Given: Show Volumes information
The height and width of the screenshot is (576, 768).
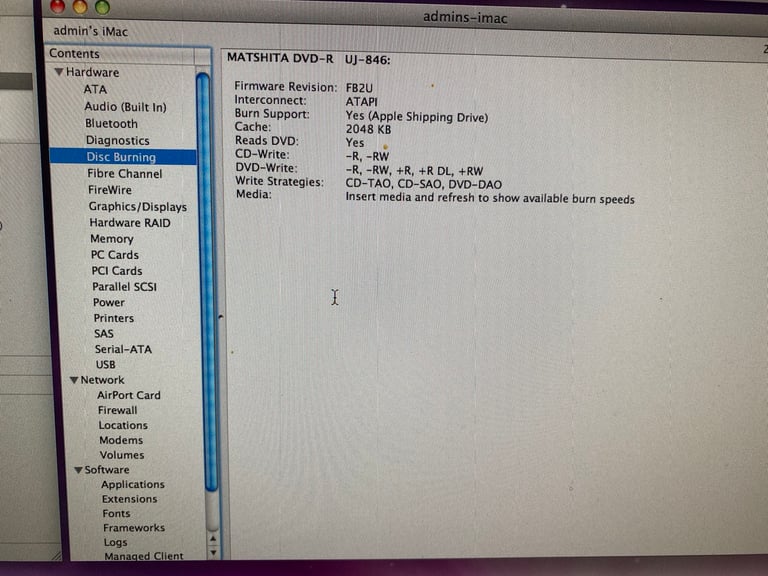Looking at the screenshot, I should click(122, 455).
